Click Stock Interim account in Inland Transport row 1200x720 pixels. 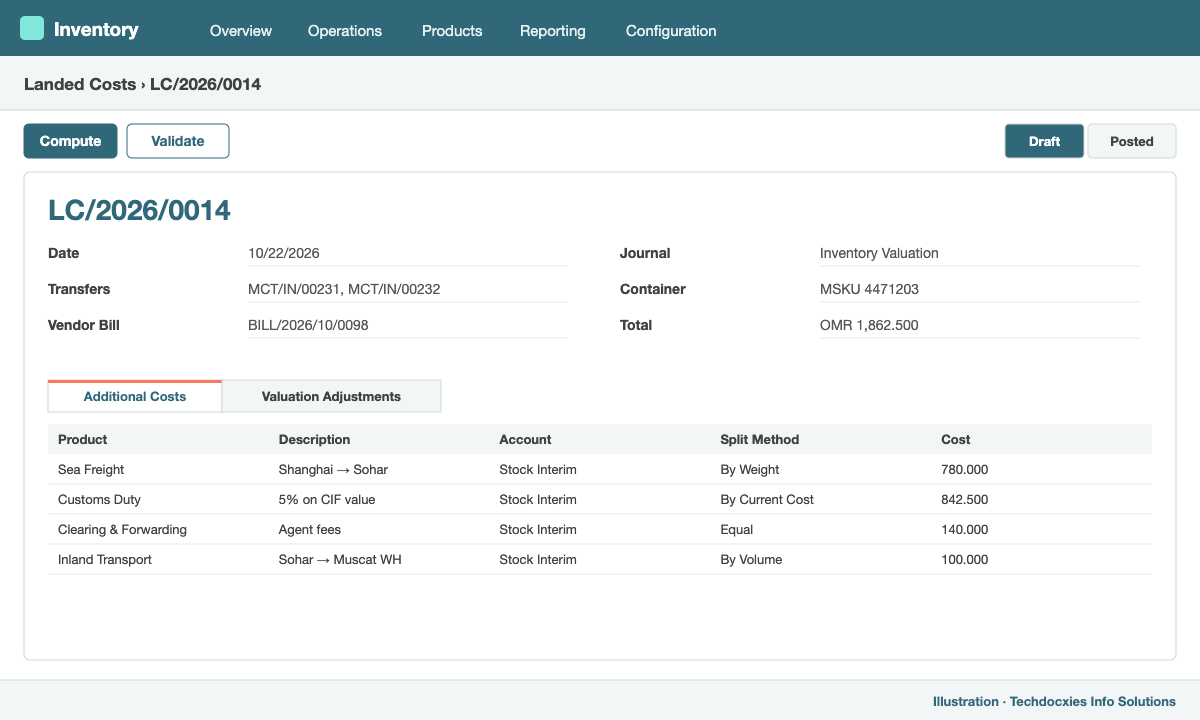pos(538,559)
